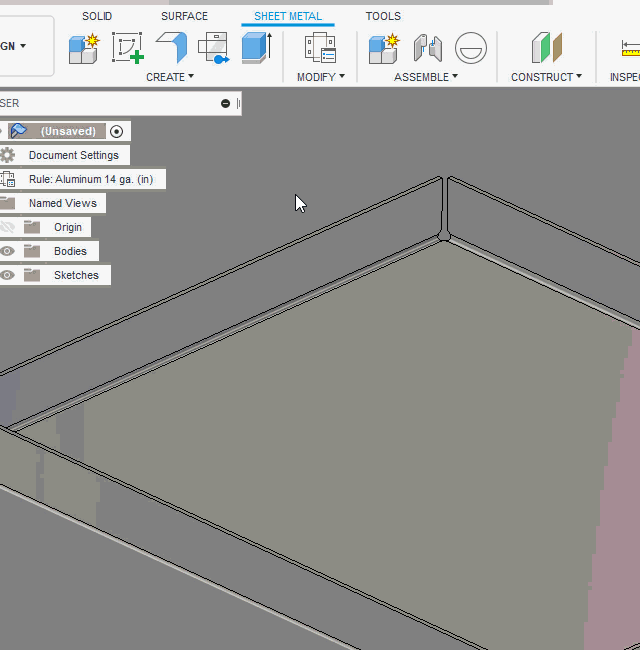Show the hidden Origin folder
This screenshot has width=640, height=650.
pos(8,227)
